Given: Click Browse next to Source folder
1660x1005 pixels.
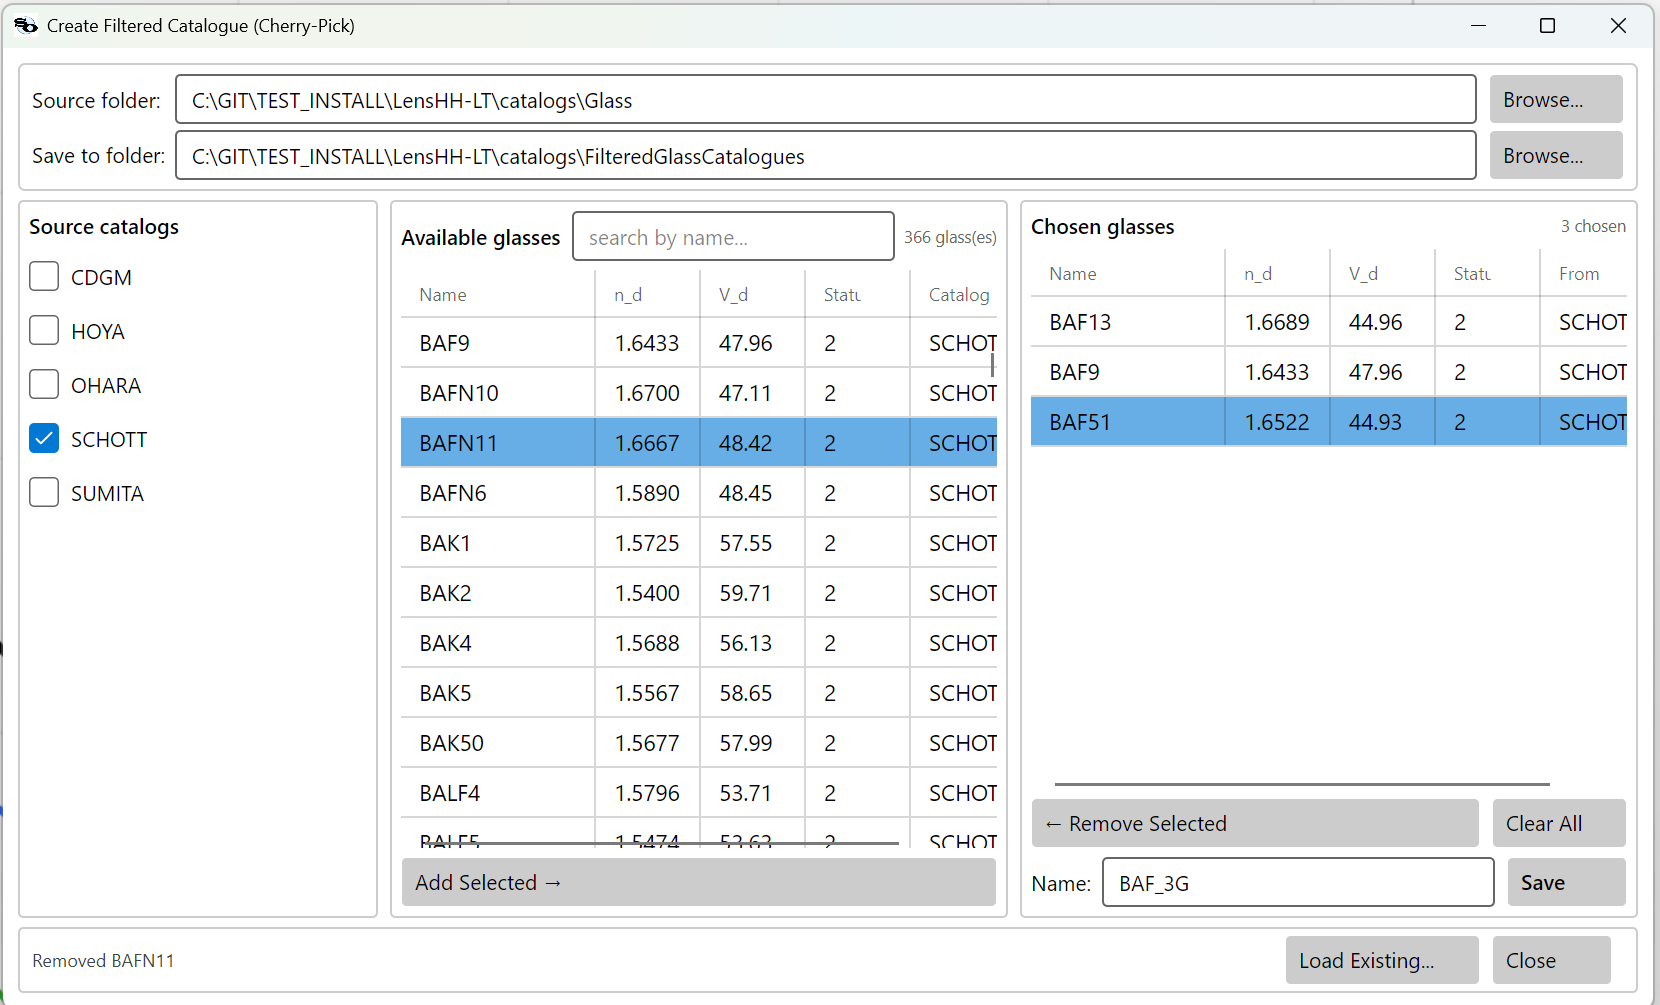Looking at the screenshot, I should [x=1556, y=100].
